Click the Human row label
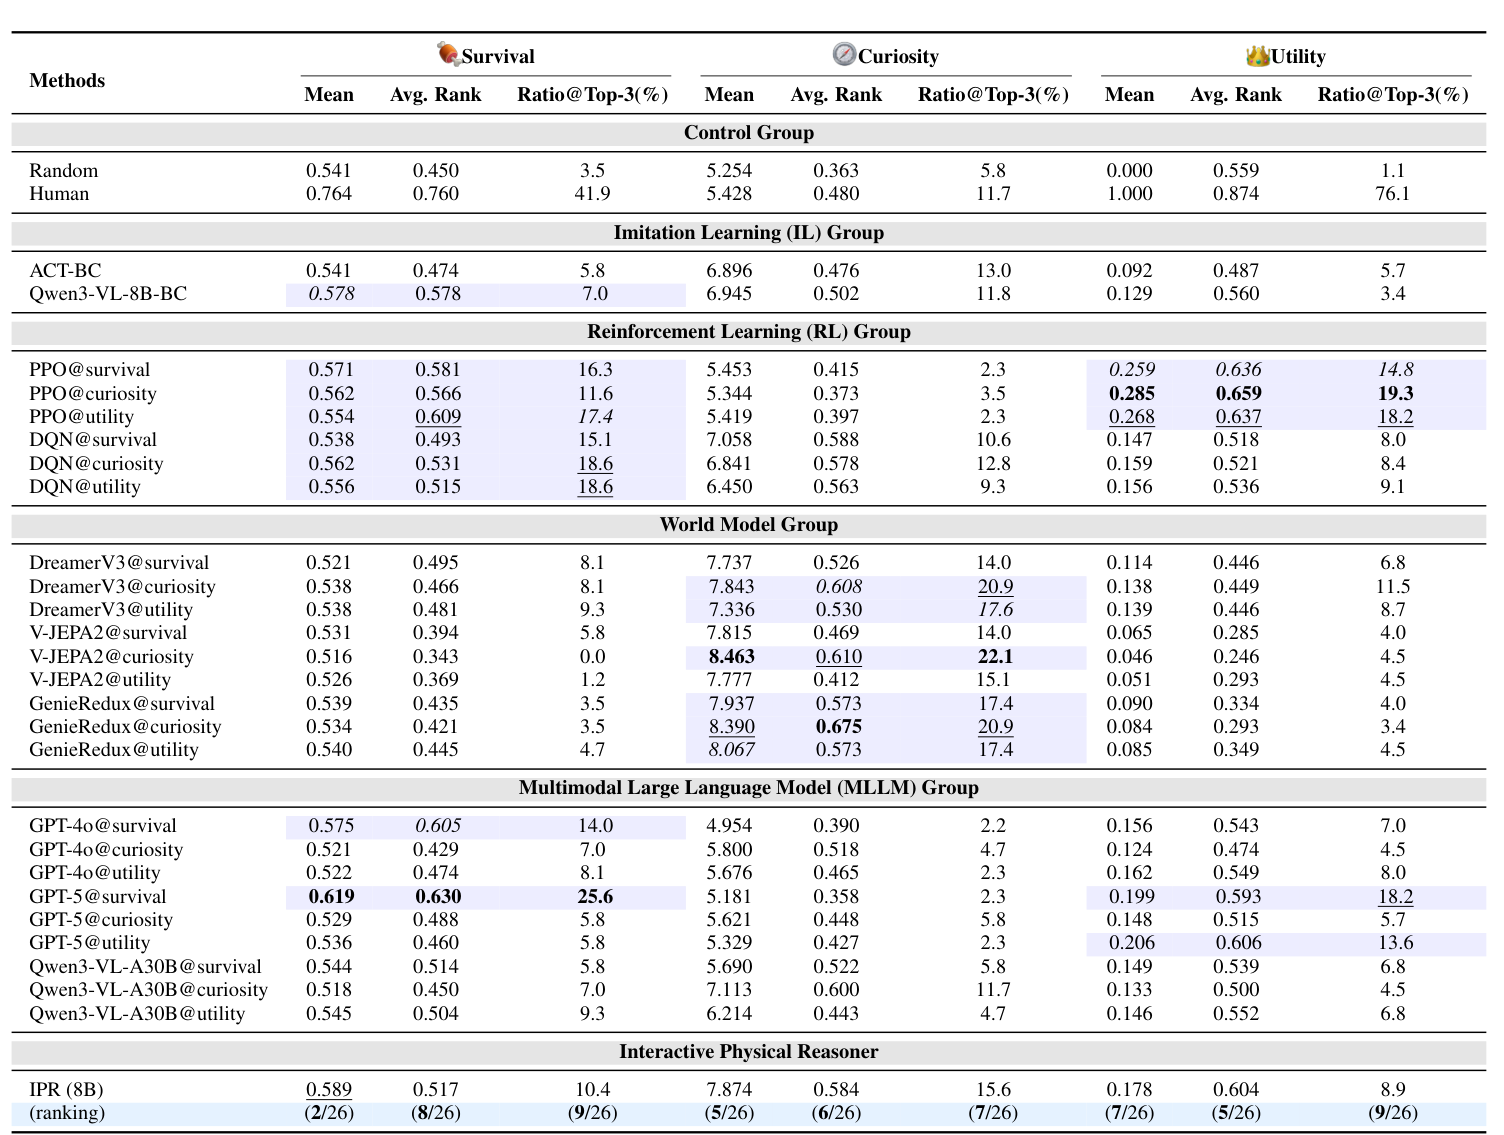This screenshot has width=1504, height=1135. [59, 194]
